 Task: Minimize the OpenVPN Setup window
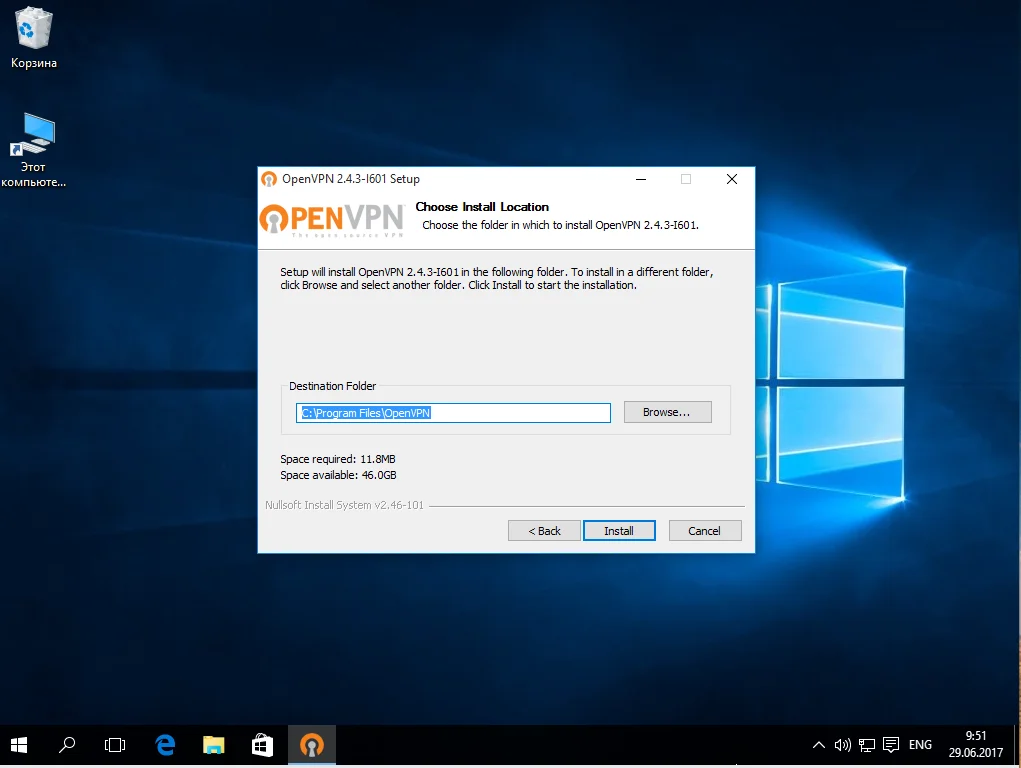(641, 179)
